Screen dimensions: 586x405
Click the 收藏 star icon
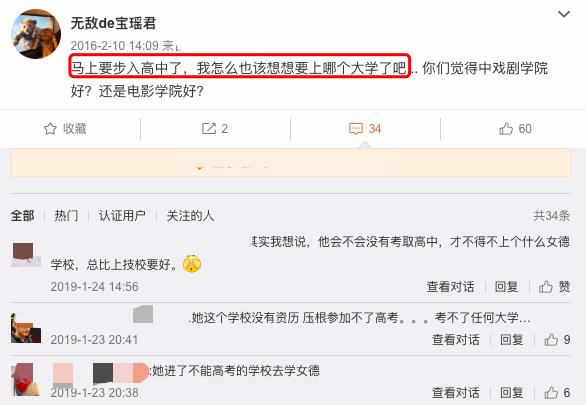click(x=50, y=129)
